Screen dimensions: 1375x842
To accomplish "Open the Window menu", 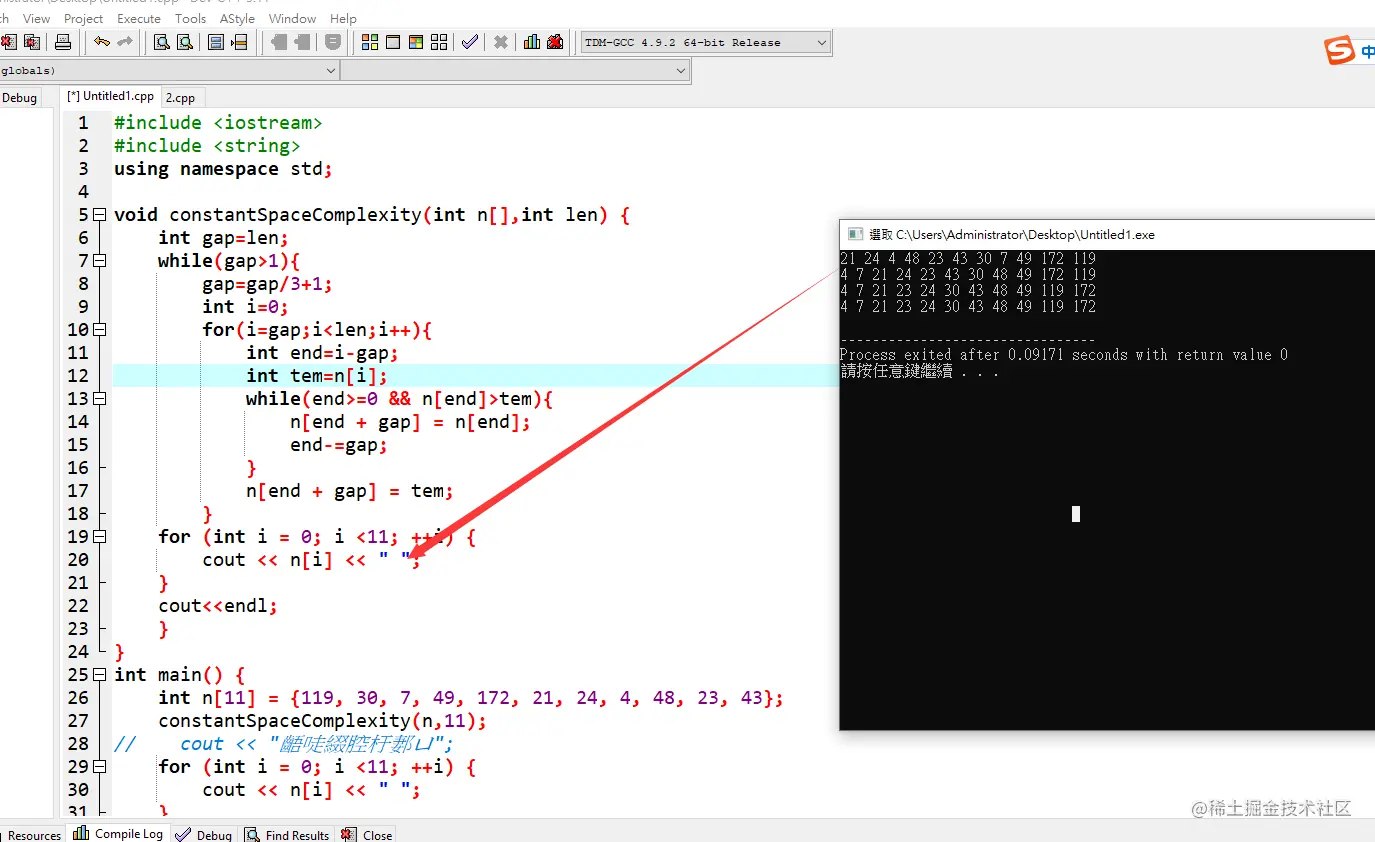I will click(x=292, y=18).
